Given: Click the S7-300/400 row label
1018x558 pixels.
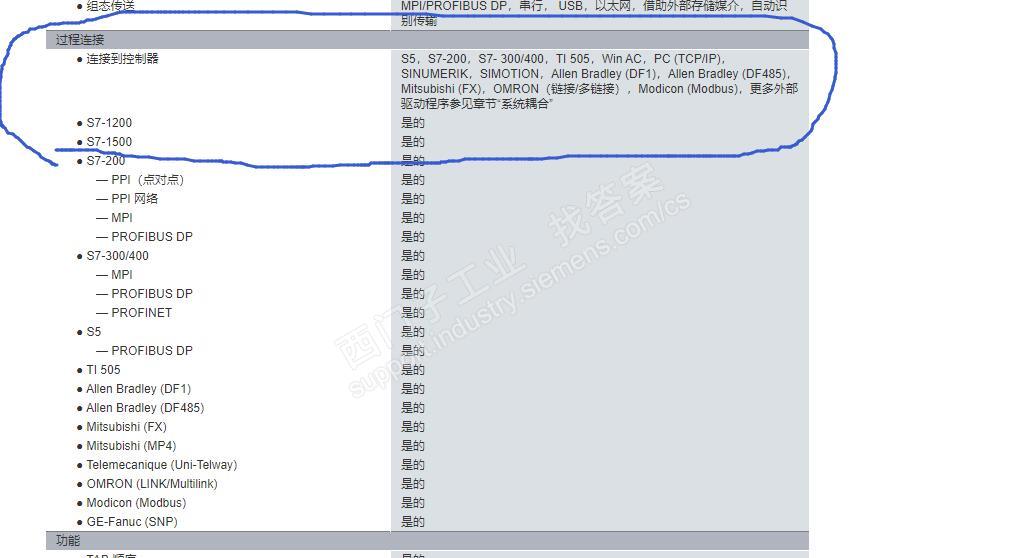Looking at the screenshot, I should [118, 256].
